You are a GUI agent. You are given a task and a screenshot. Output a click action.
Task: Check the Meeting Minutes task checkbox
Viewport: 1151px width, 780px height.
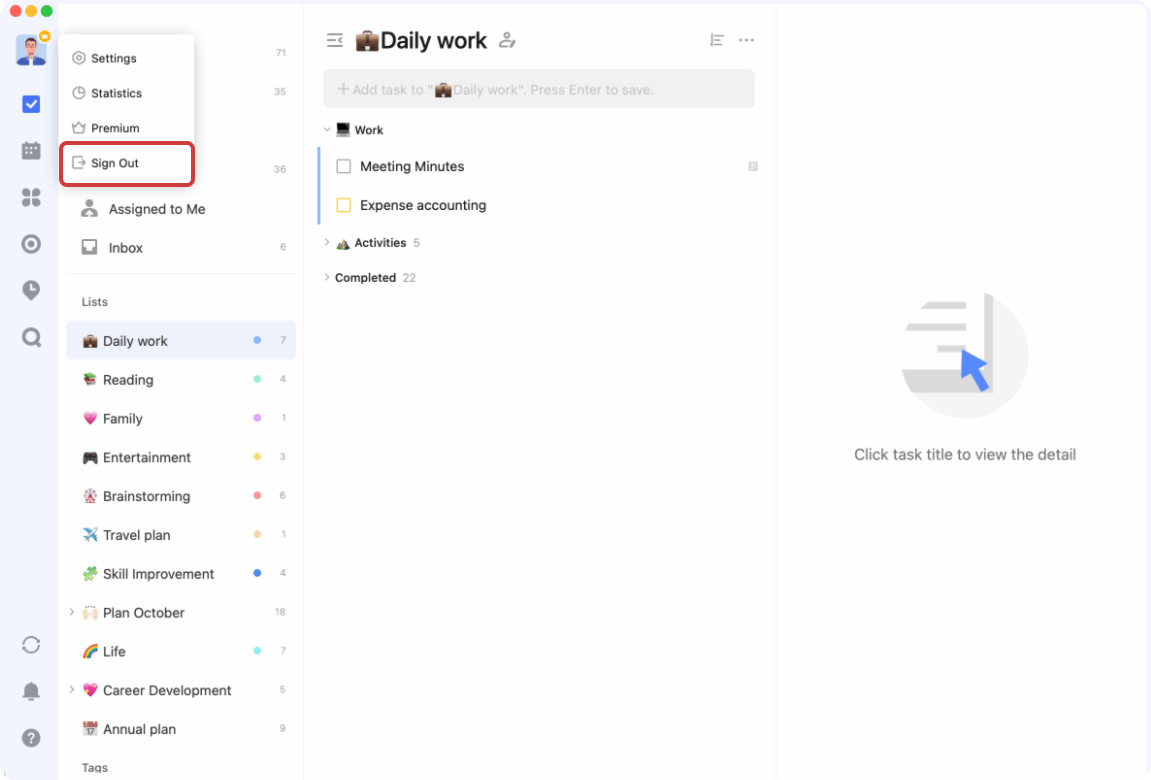[x=344, y=167]
